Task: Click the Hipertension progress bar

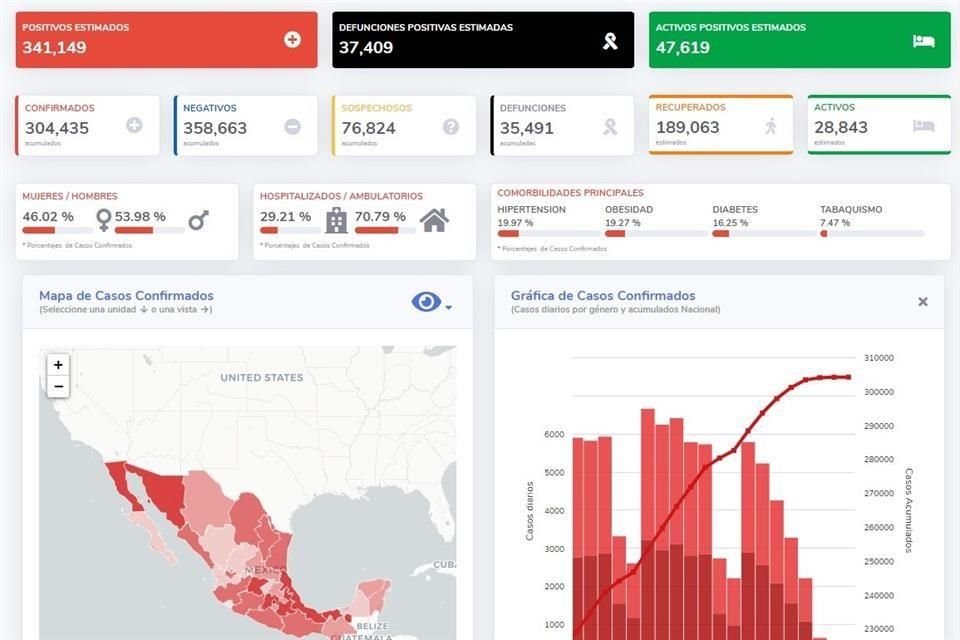Action: [549, 233]
